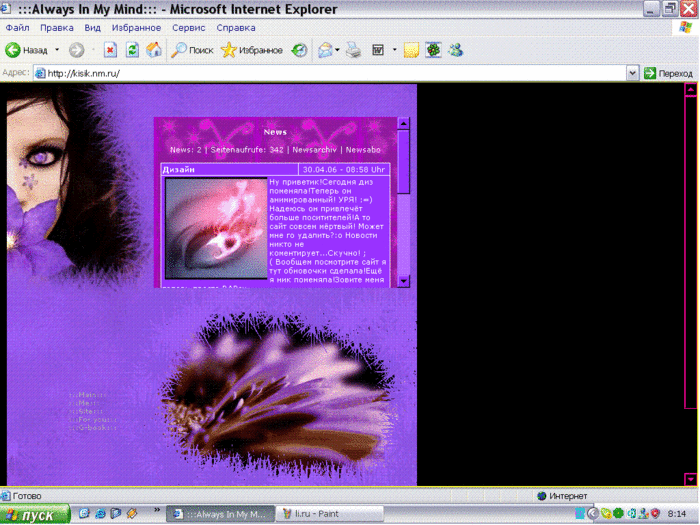This screenshot has width=700, height=525.
Task: Click the 'Seitenaufrufe: 342' text
Action: (x=247, y=150)
